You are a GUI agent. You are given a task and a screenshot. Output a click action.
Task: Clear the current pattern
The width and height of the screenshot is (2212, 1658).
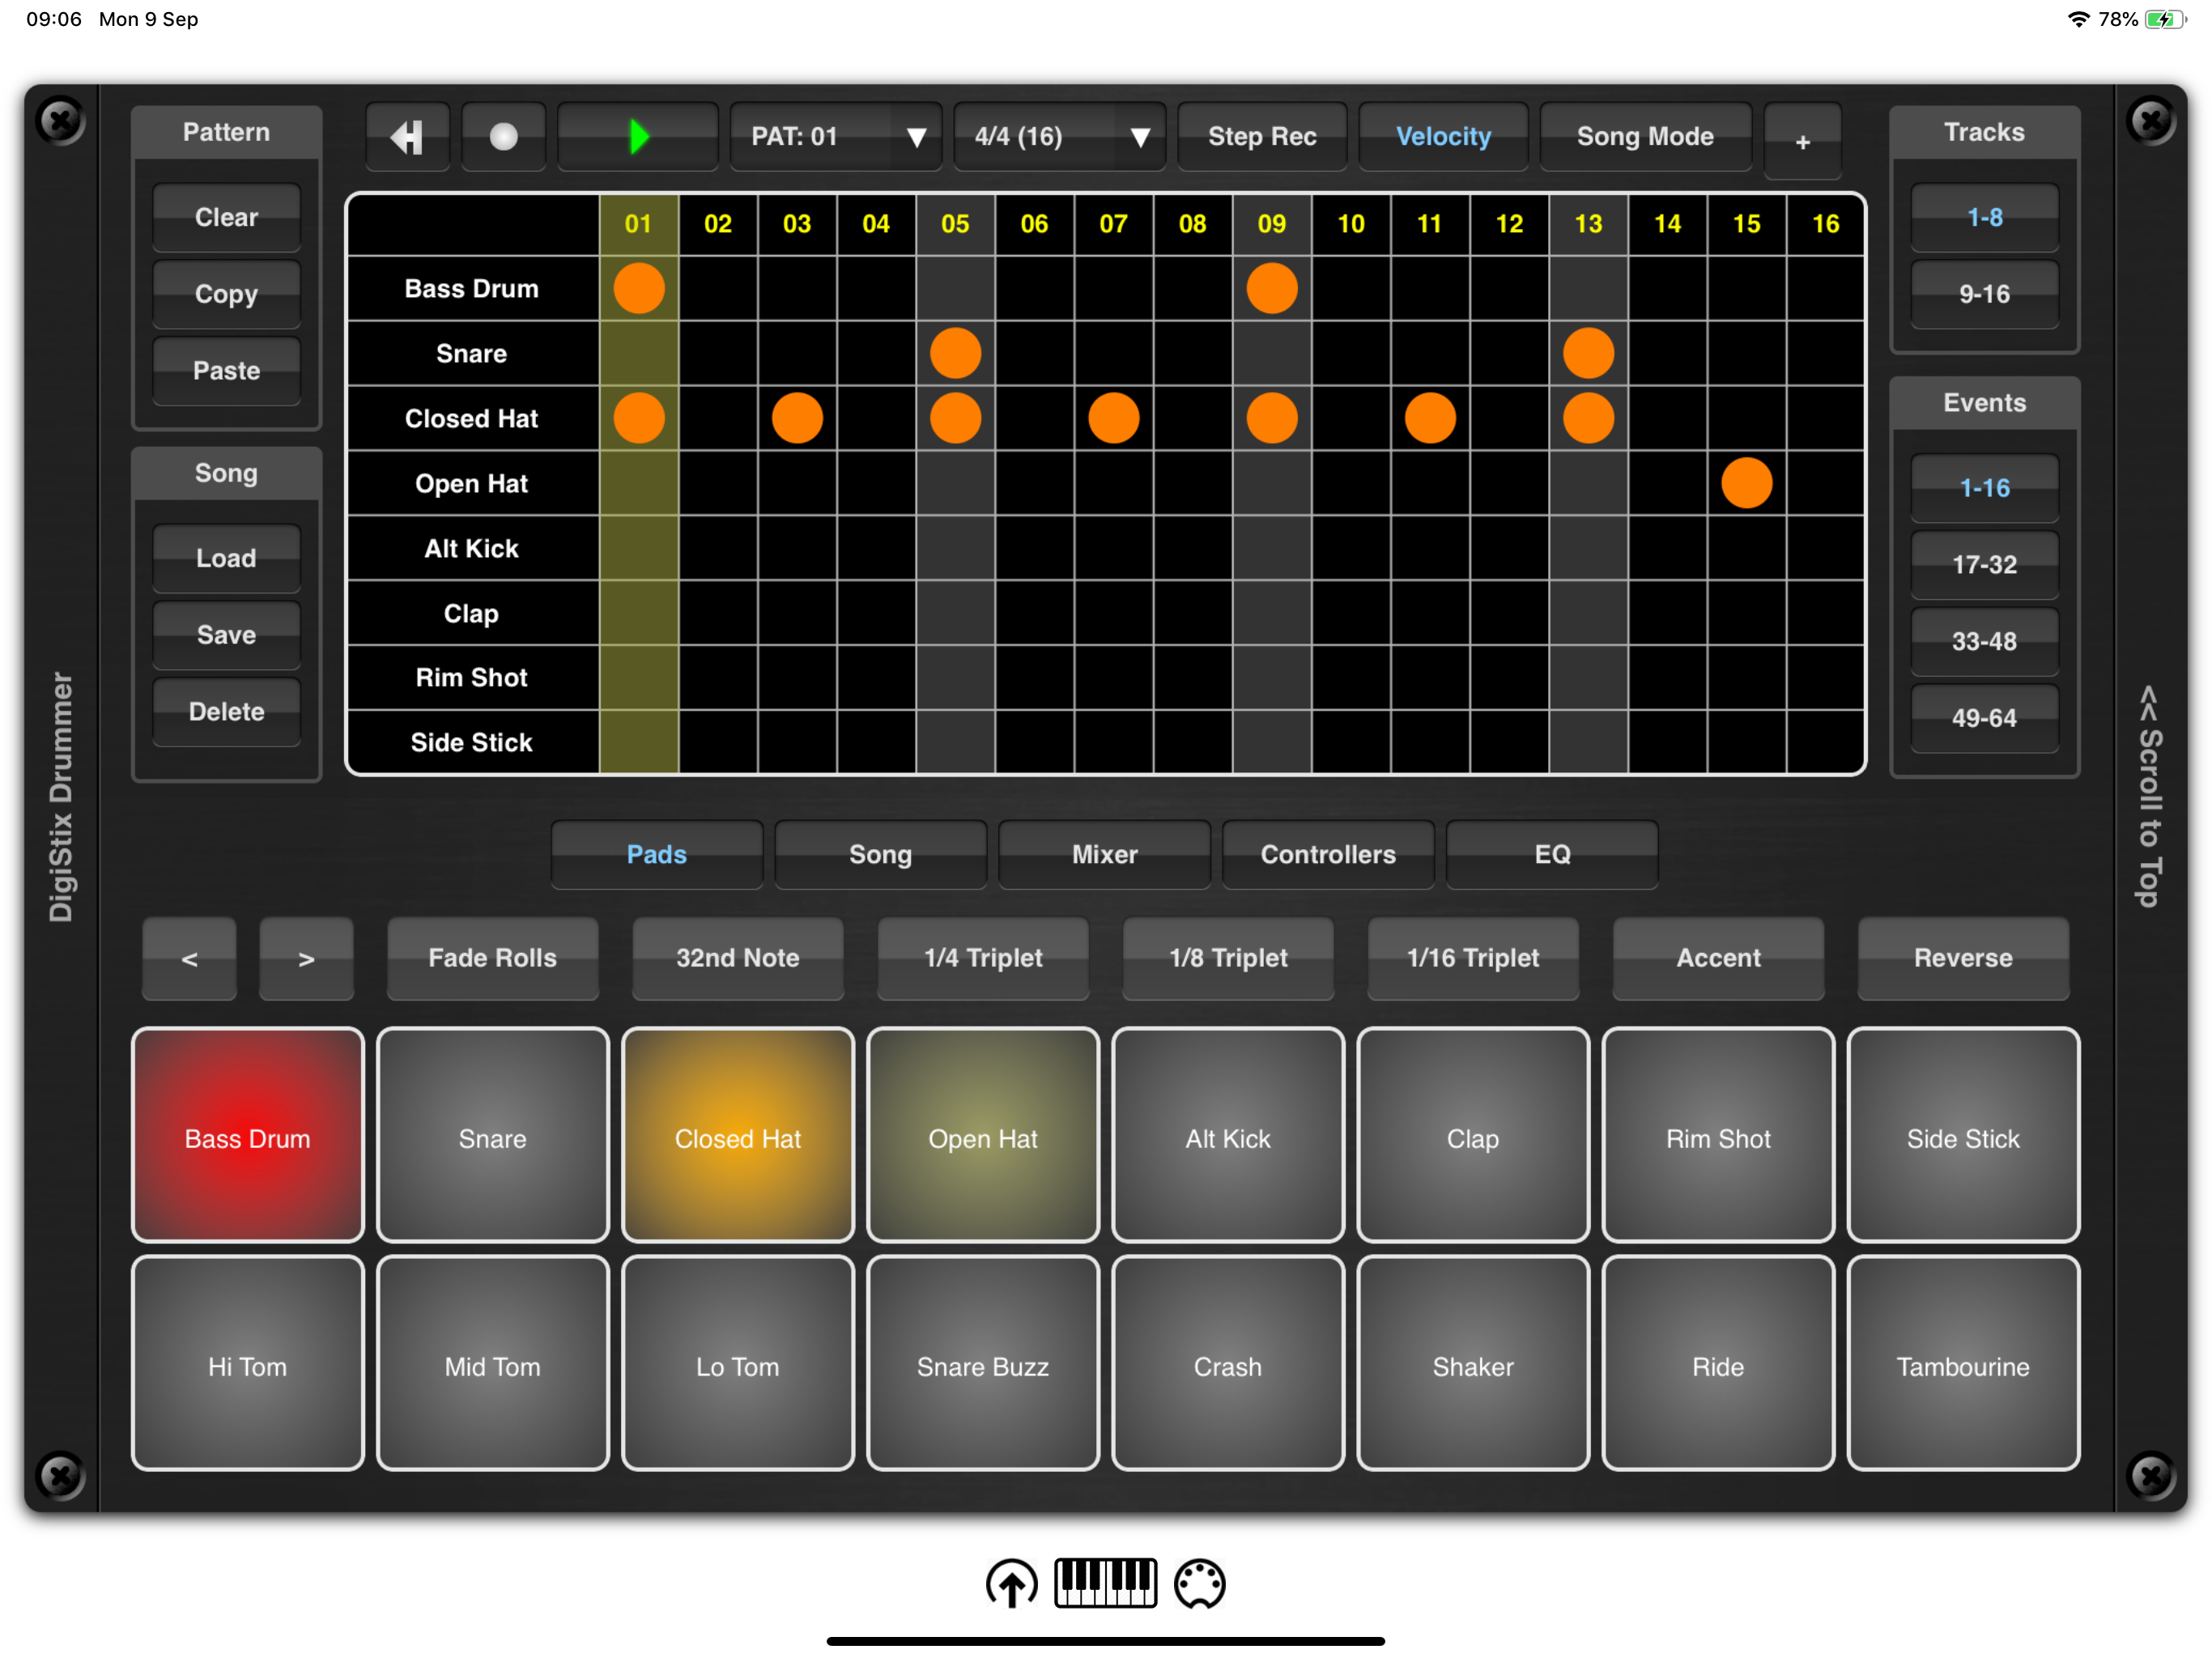[226, 217]
